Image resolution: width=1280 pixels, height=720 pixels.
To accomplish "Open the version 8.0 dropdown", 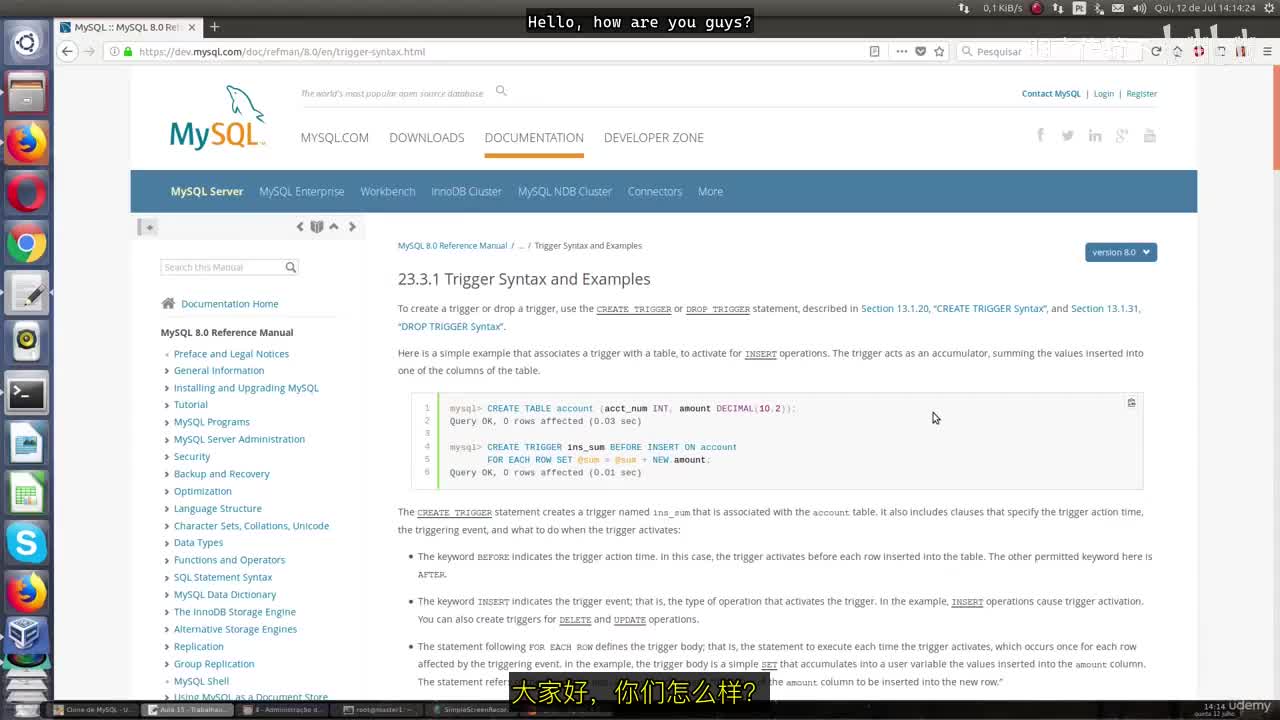I will pos(1121,252).
